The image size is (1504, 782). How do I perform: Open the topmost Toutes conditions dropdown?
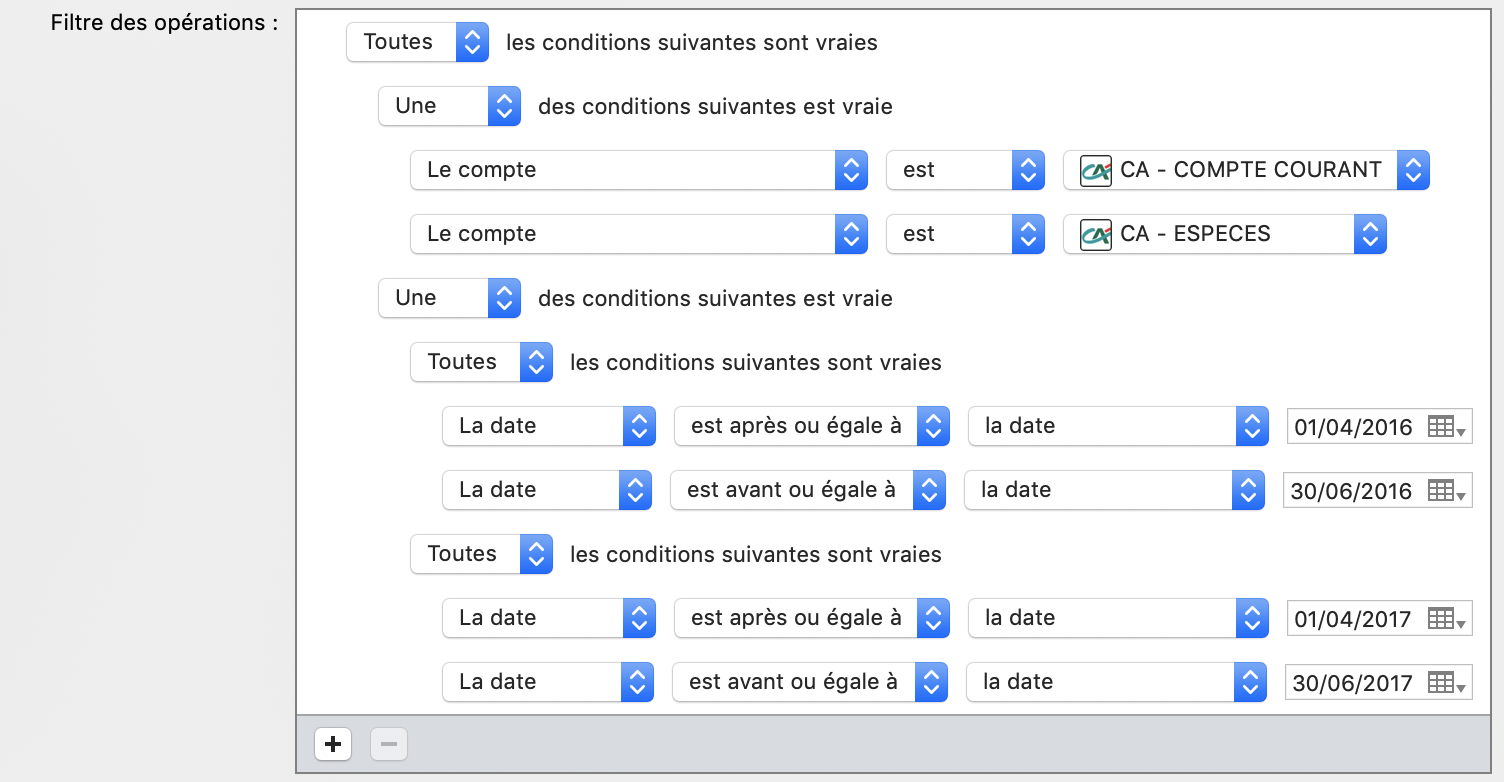click(x=417, y=42)
